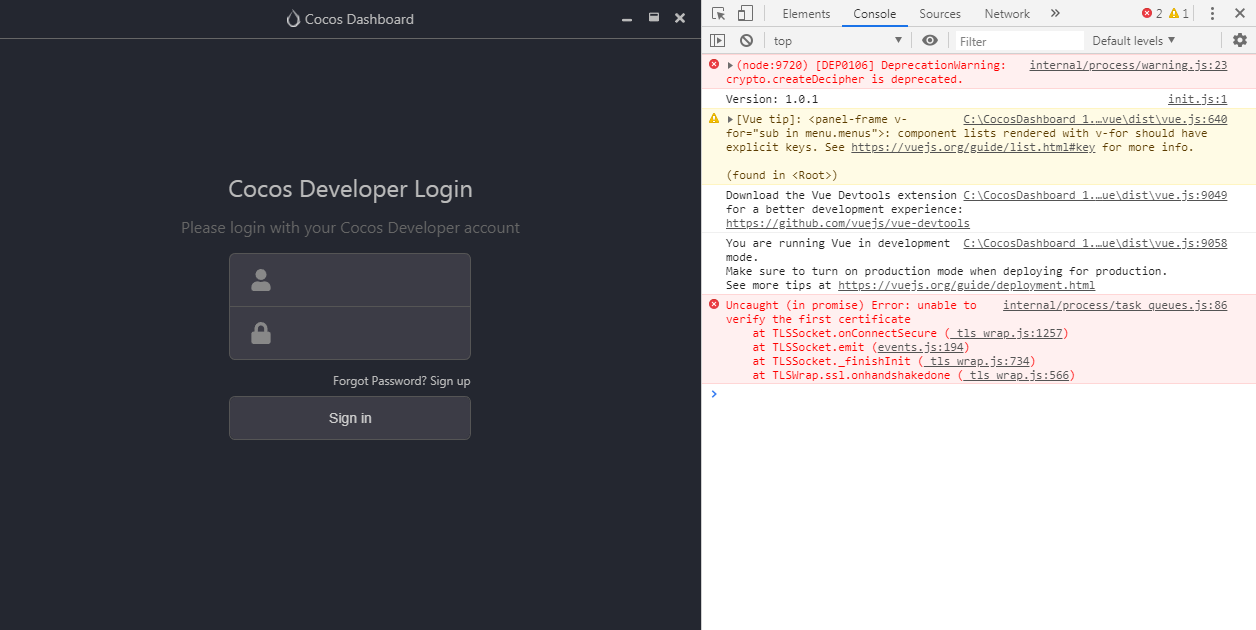Click the red error count badge
1256x630 pixels.
click(x=1152, y=14)
